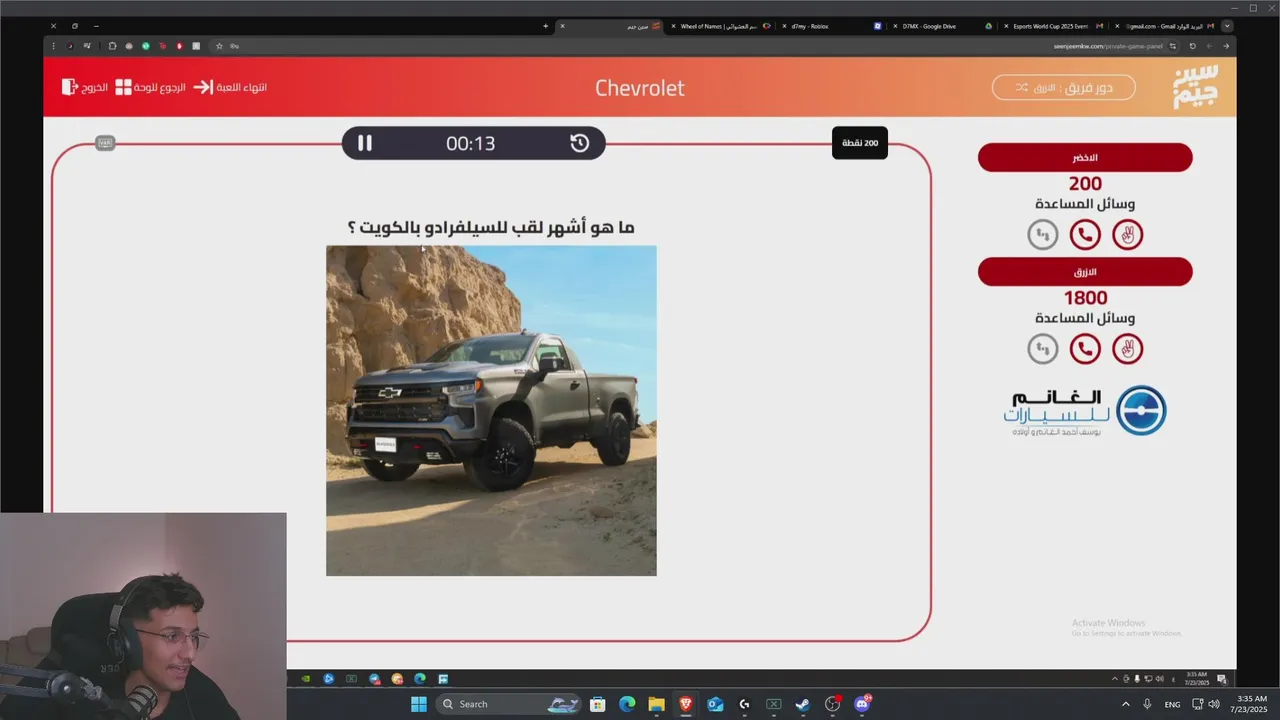Click the question text about Silverado nickname
This screenshot has width=1280, height=720.
491,227
